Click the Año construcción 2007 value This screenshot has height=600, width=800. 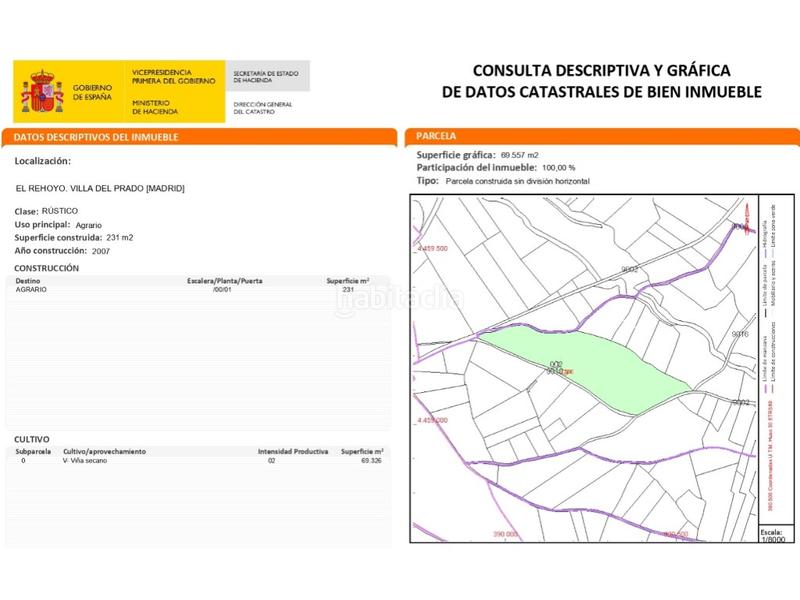[x=100, y=252]
